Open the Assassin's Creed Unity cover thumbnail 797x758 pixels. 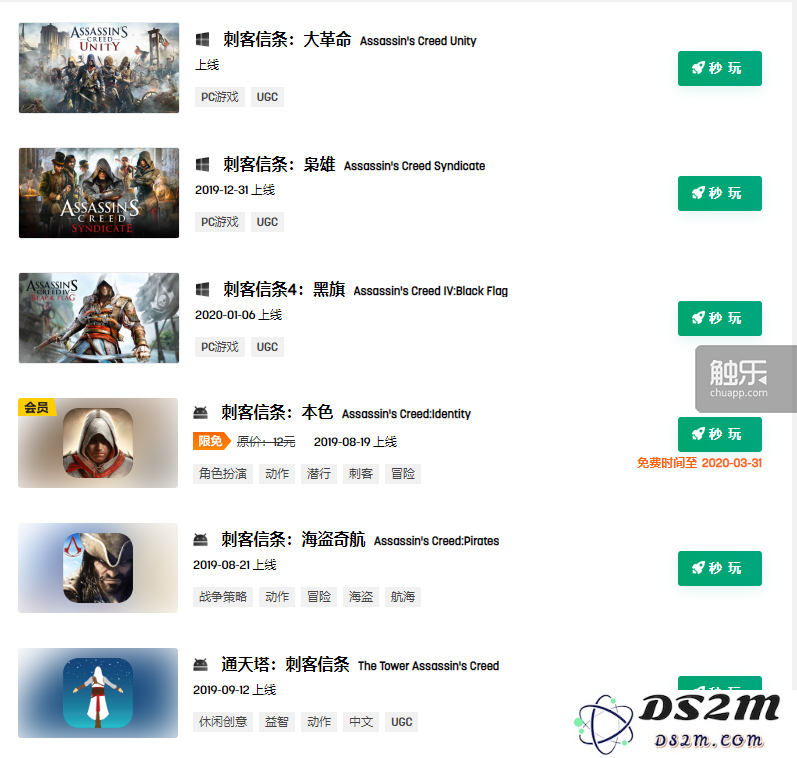99,68
